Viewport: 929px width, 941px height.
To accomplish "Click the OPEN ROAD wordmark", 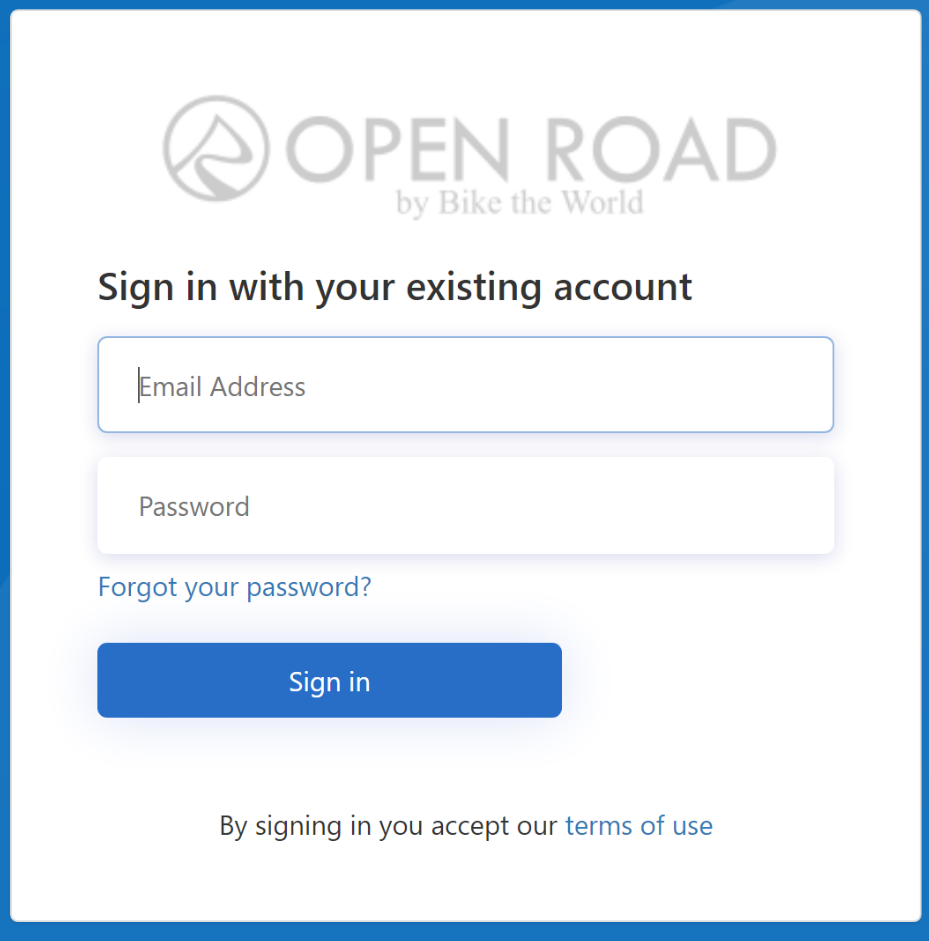I will (531, 149).
